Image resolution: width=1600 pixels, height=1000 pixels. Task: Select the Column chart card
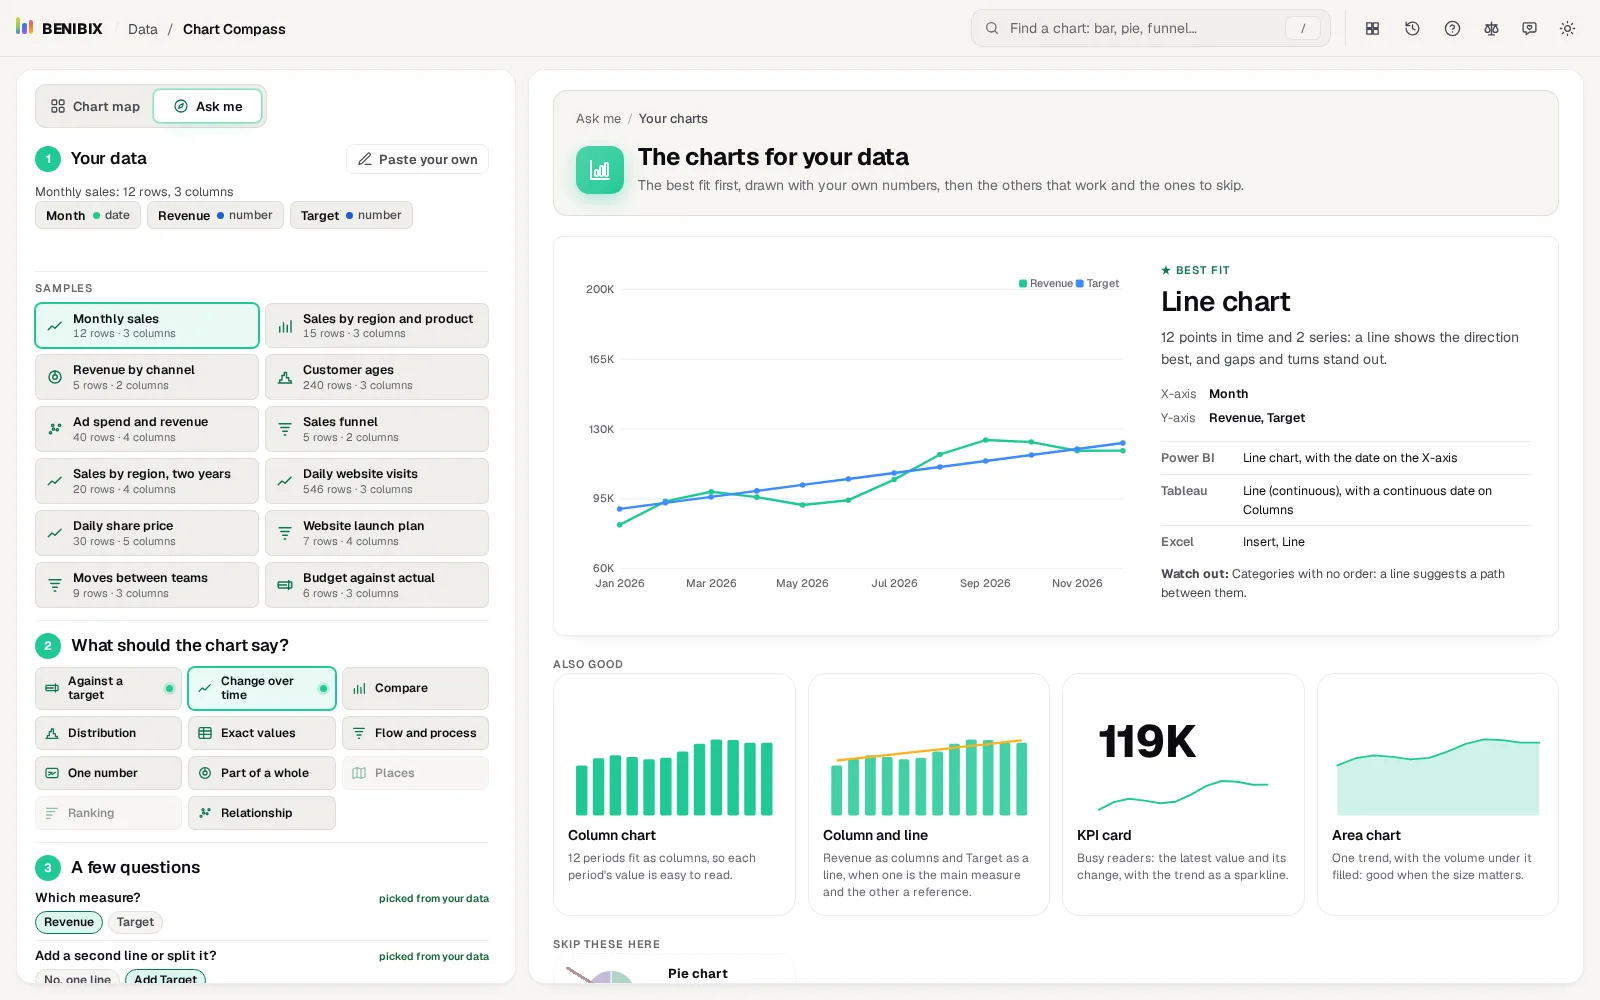674,794
